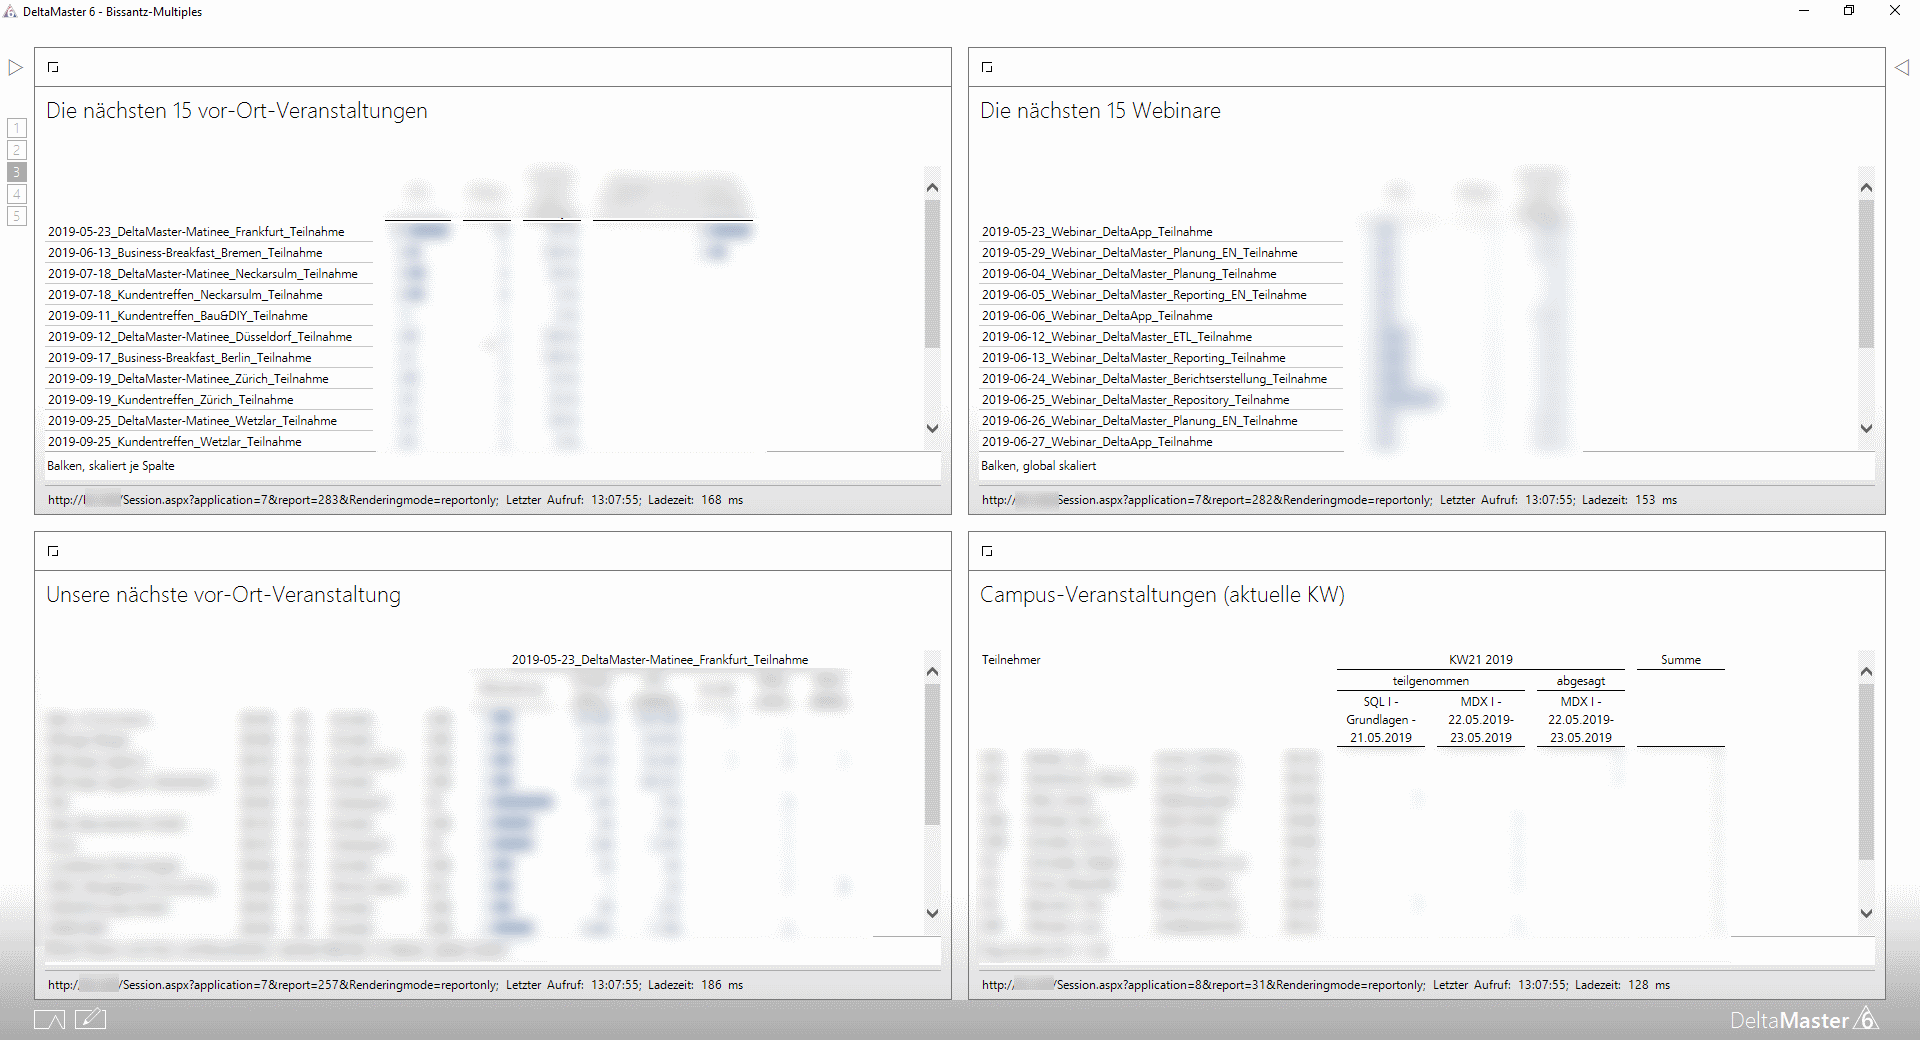This screenshot has width=1920, height=1040.
Task: Click up arrow of 'Unsere nächste' panel scrollbar
Action: 932,671
